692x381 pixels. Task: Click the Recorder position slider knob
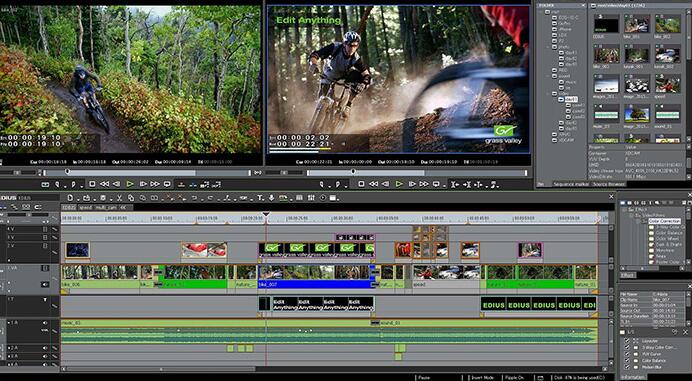[x=353, y=171]
